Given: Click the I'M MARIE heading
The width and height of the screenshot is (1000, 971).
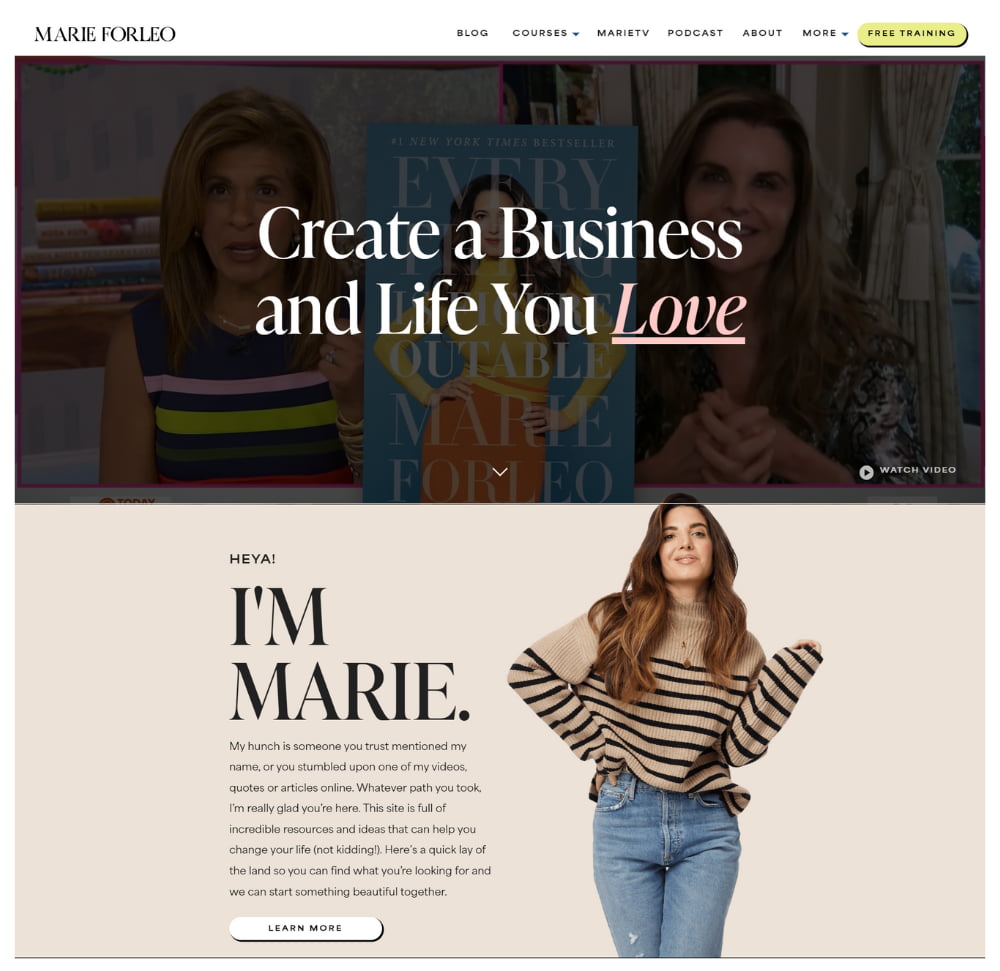Looking at the screenshot, I should pos(349,654).
